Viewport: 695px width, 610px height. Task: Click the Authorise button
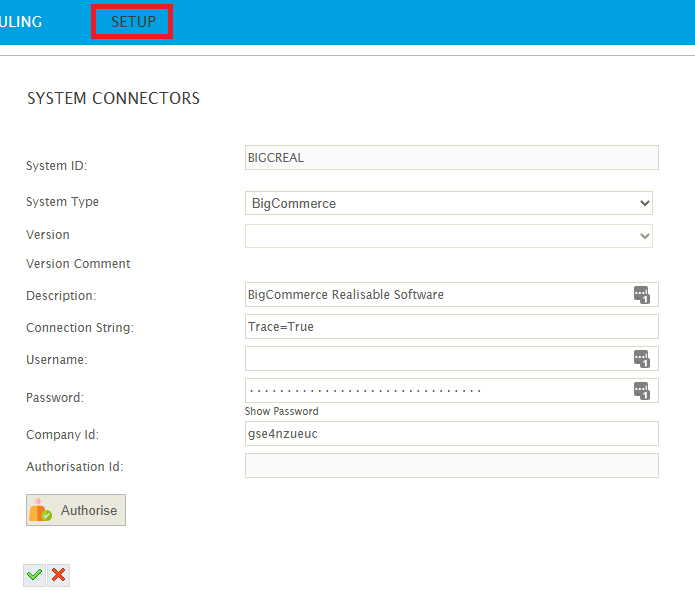pyautogui.click(x=76, y=510)
